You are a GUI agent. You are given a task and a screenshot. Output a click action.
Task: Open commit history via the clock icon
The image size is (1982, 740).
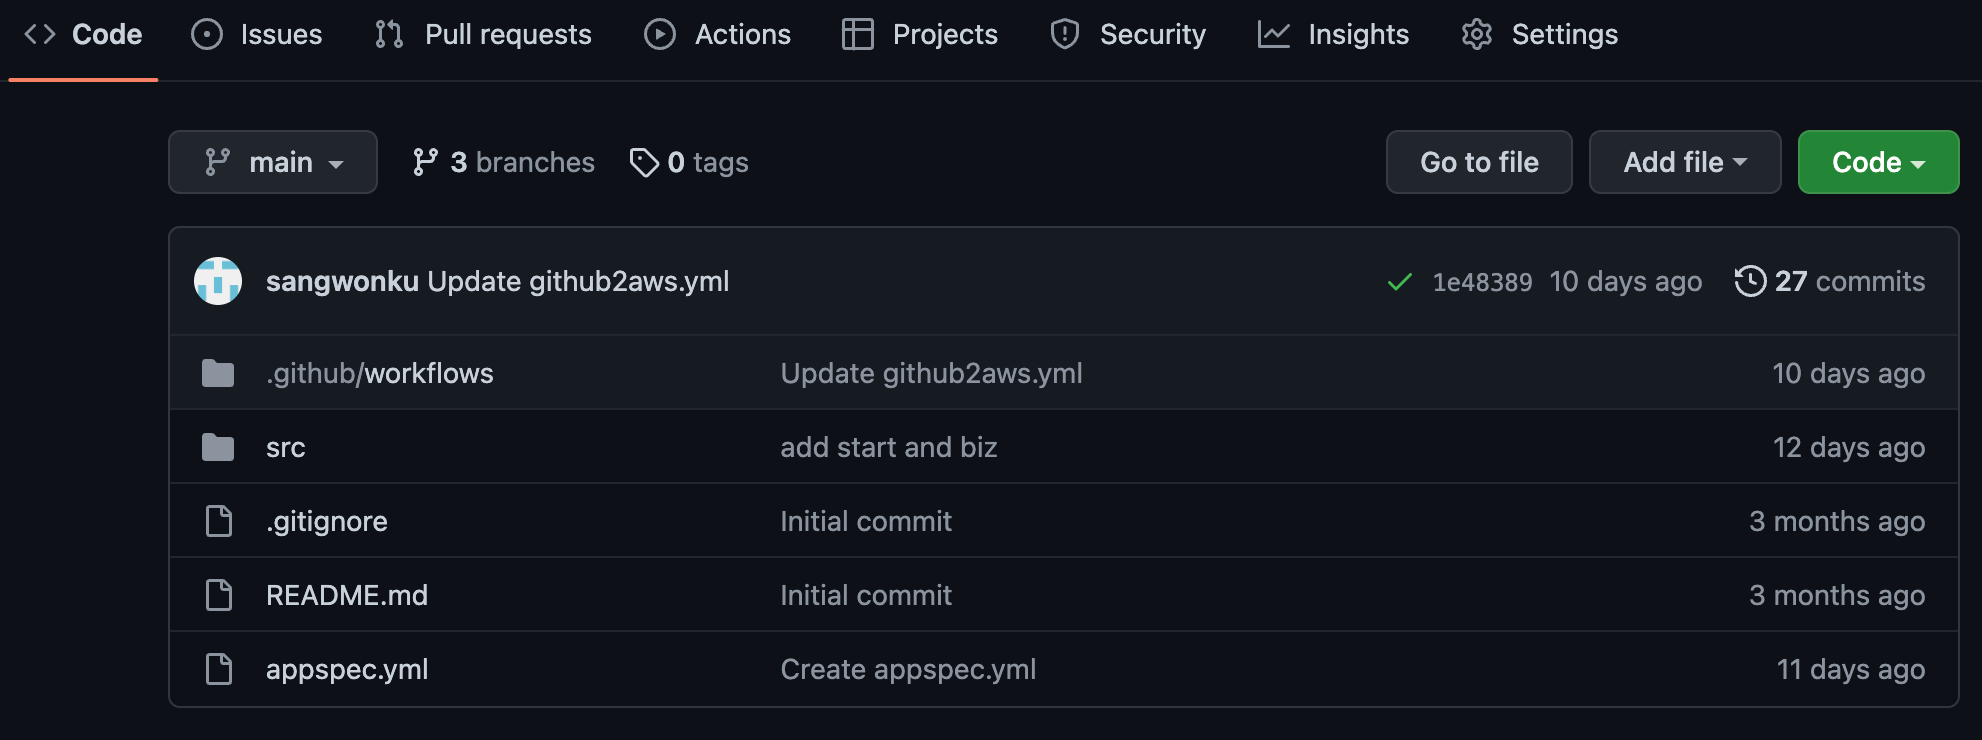click(1750, 281)
